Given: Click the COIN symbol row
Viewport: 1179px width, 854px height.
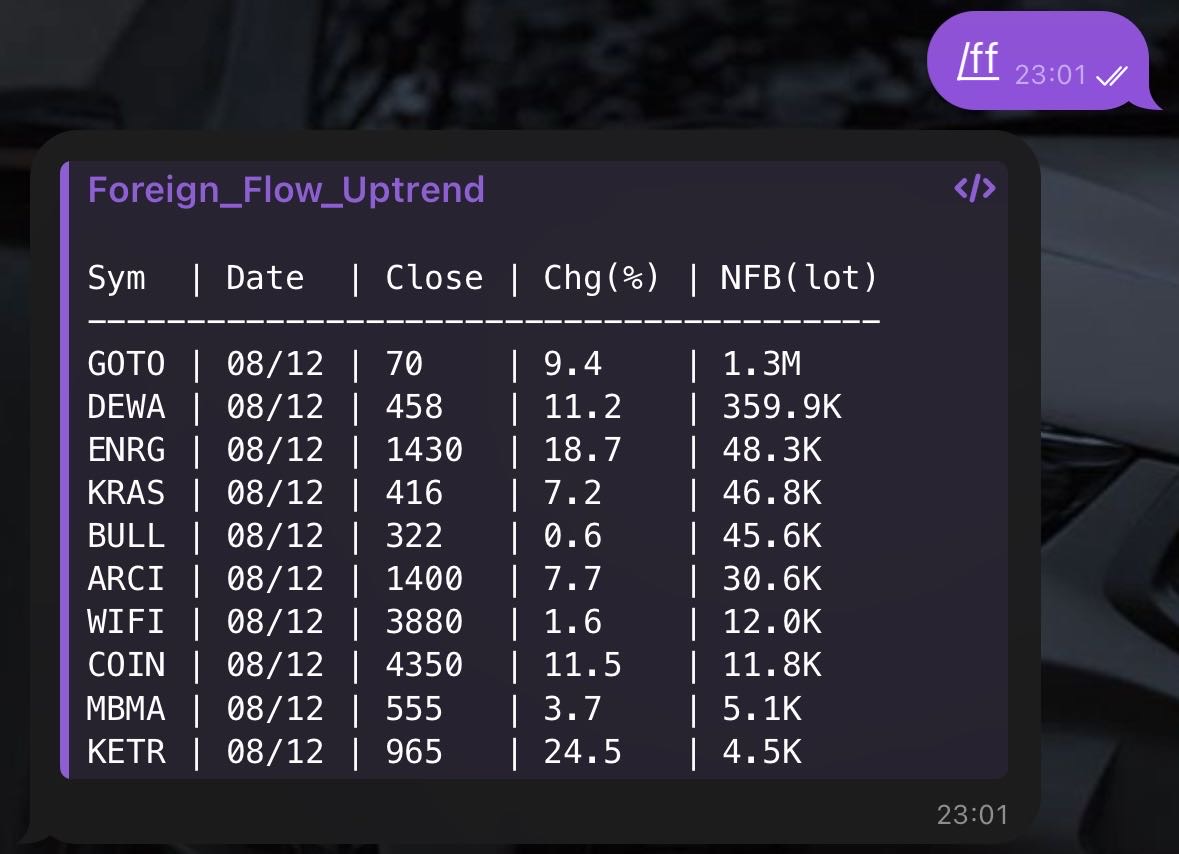Looking at the screenshot, I should click(x=126, y=664).
